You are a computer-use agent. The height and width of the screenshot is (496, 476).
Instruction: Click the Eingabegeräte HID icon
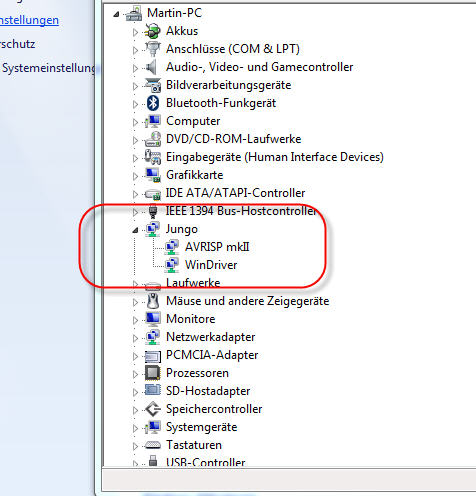click(x=153, y=157)
